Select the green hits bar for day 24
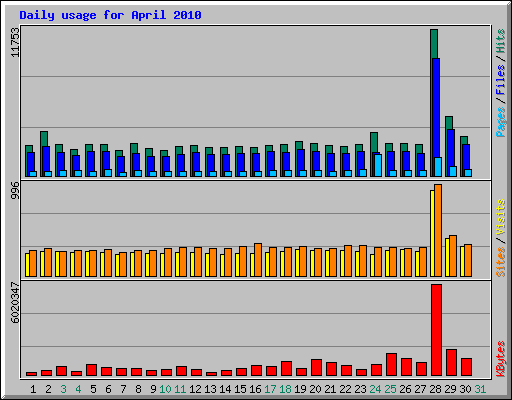Viewport: 512px width, 400px height. pos(374,142)
